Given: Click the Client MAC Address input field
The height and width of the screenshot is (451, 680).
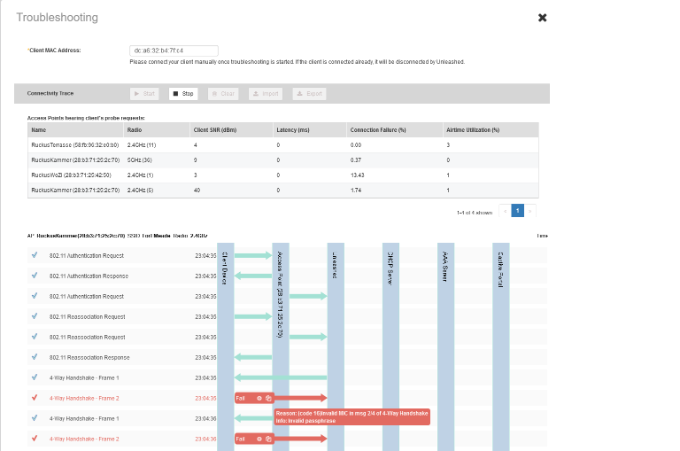Looking at the screenshot, I should pyautogui.click(x=174, y=50).
